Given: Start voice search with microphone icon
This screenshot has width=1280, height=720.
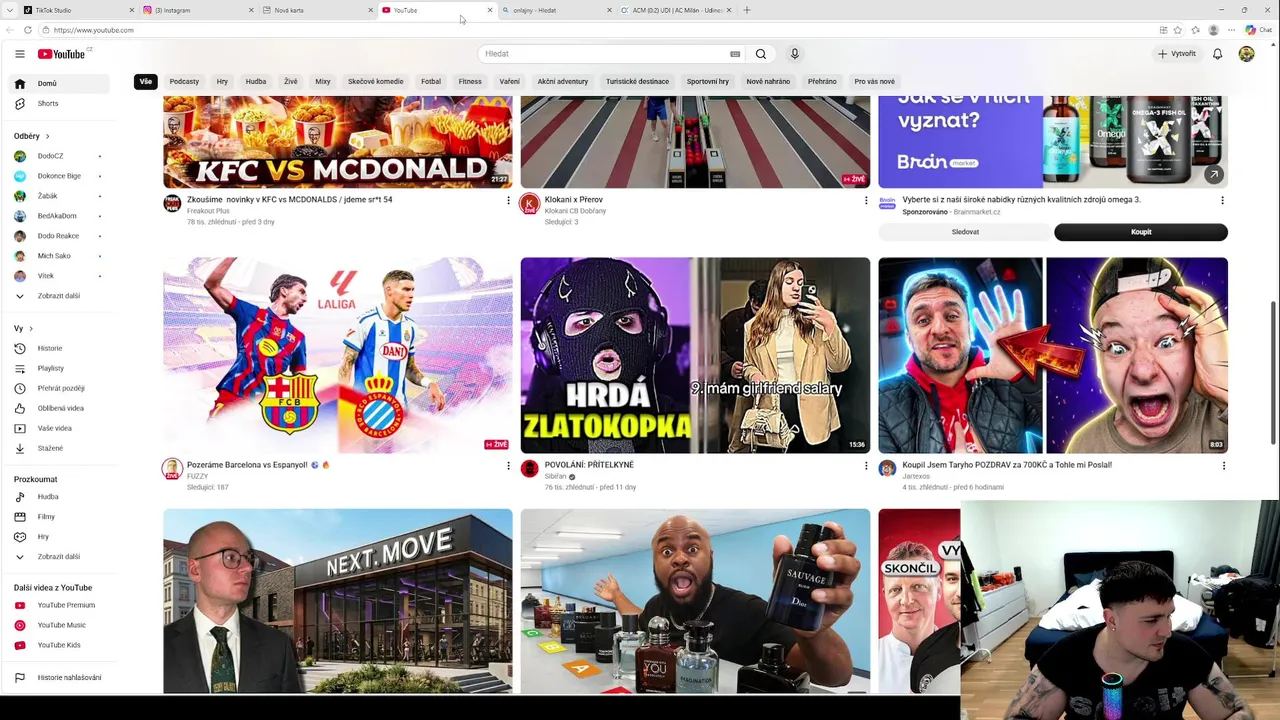Looking at the screenshot, I should click(795, 54).
